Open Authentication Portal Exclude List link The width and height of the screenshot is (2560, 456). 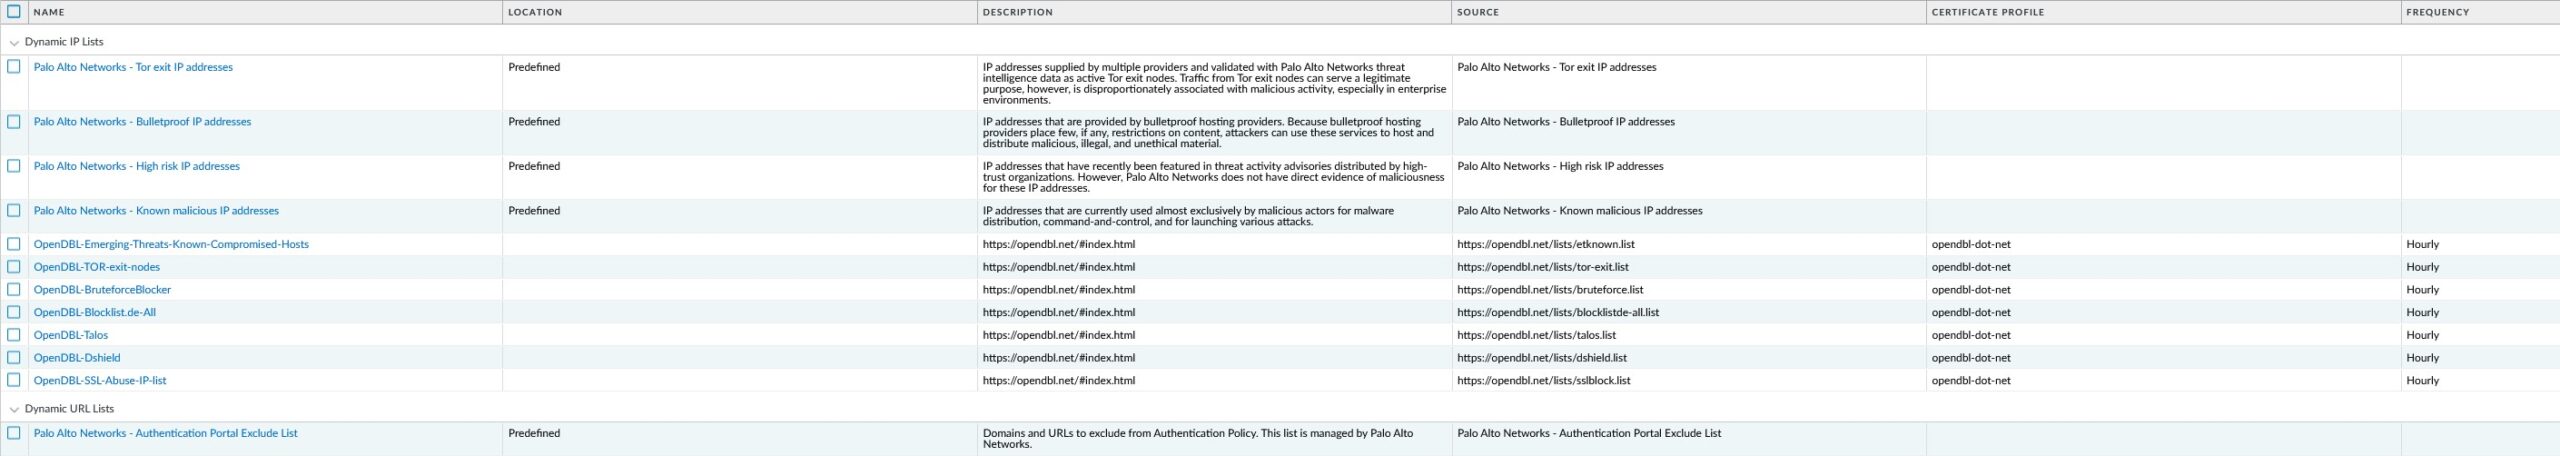166,433
